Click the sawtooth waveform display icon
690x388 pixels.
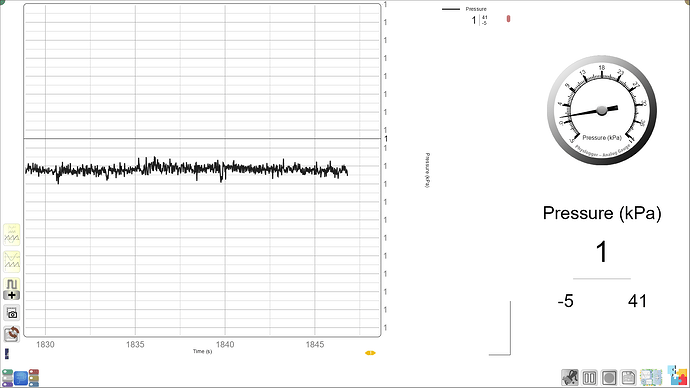[x=12, y=262]
